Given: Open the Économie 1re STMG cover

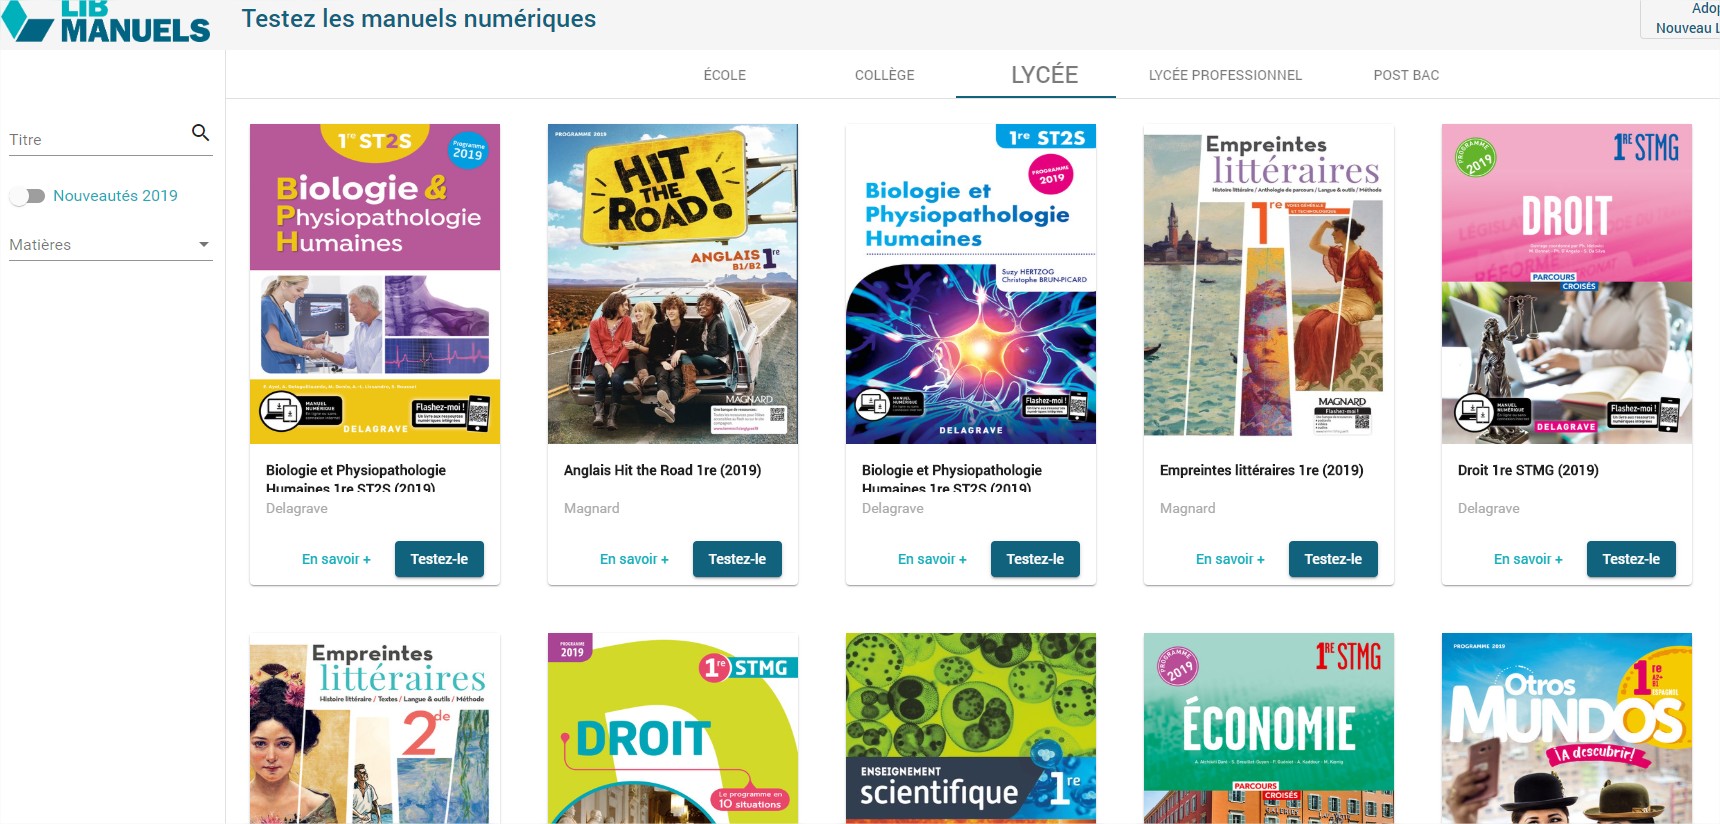Looking at the screenshot, I should [1269, 728].
